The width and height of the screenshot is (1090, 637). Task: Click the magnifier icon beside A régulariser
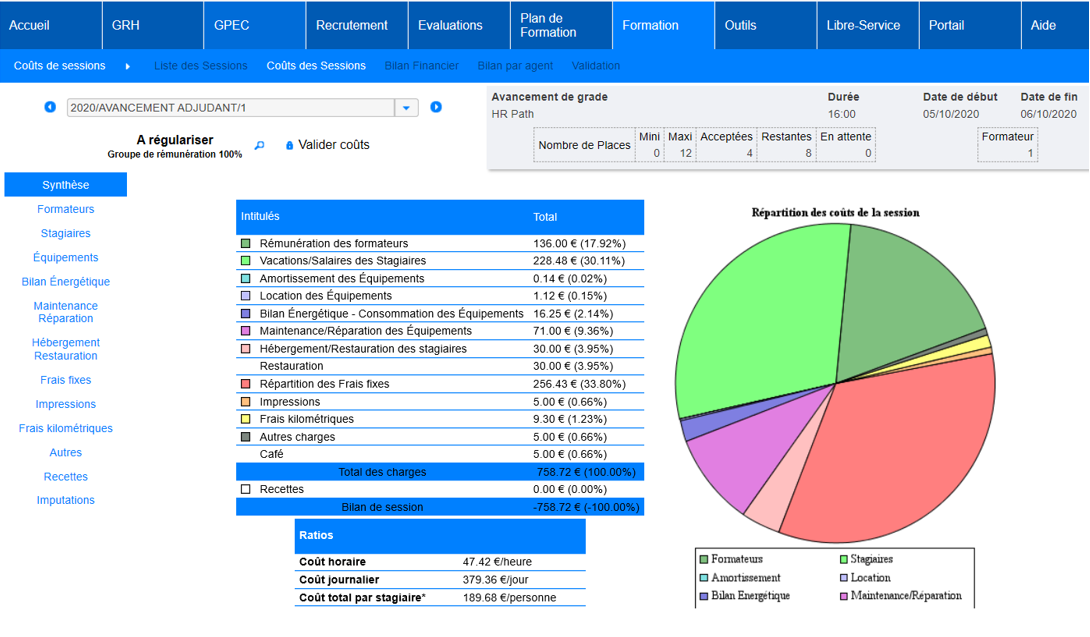point(260,146)
